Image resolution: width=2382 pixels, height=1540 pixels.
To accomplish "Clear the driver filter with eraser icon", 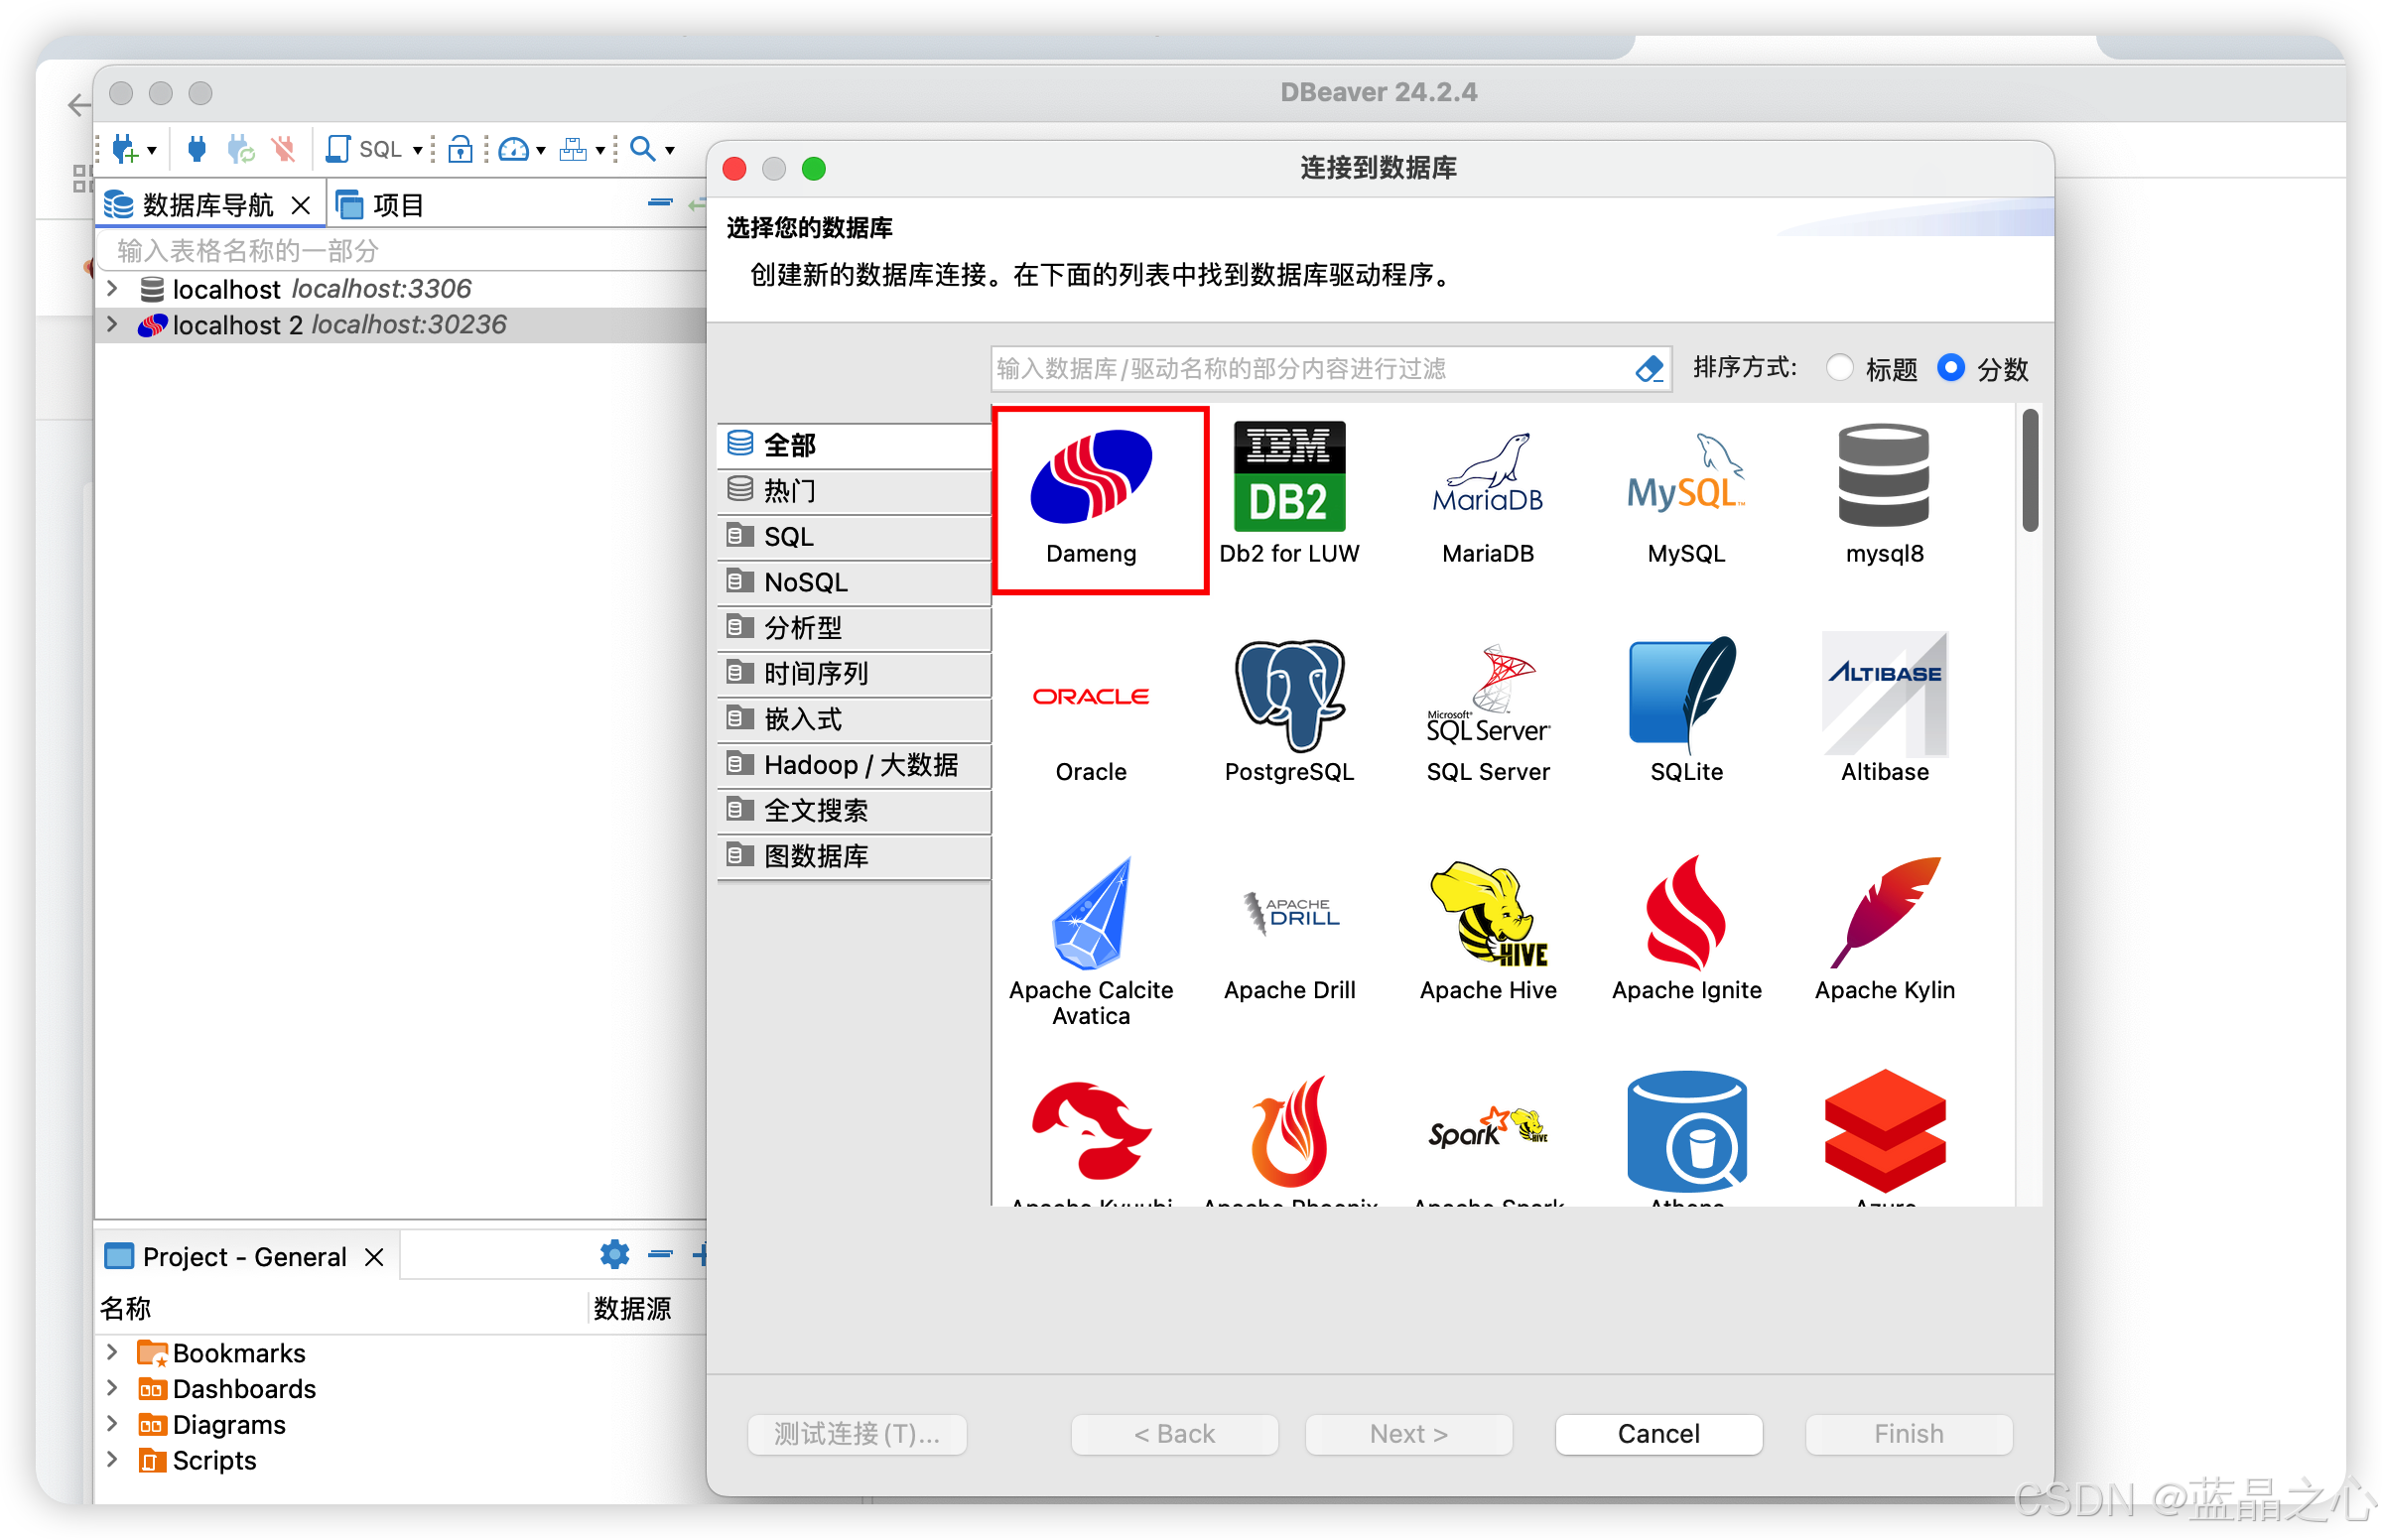I will coord(1648,368).
